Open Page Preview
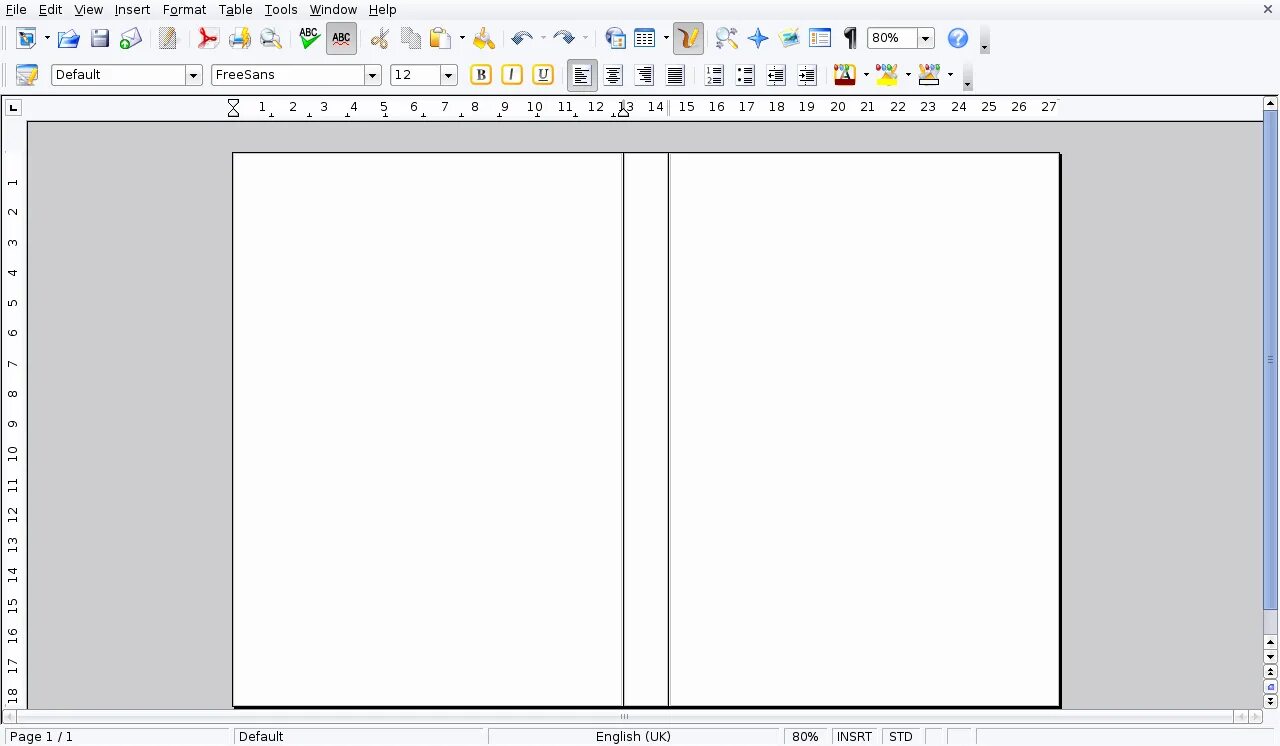Screen dimensions: 1280x746 (270, 39)
